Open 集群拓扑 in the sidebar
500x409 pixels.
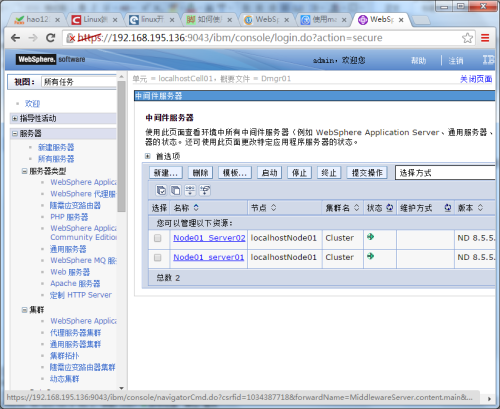pyautogui.click(x=65, y=356)
